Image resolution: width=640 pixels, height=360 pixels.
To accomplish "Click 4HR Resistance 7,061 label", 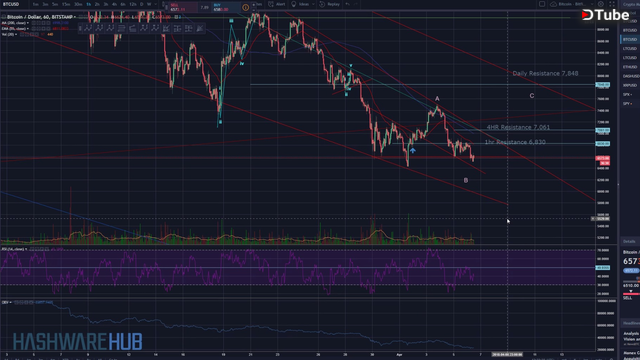I will click(x=518, y=127).
